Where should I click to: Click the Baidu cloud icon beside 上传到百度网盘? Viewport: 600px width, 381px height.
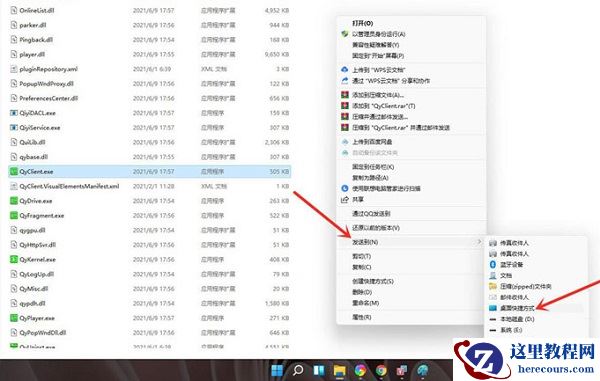pyautogui.click(x=345, y=142)
